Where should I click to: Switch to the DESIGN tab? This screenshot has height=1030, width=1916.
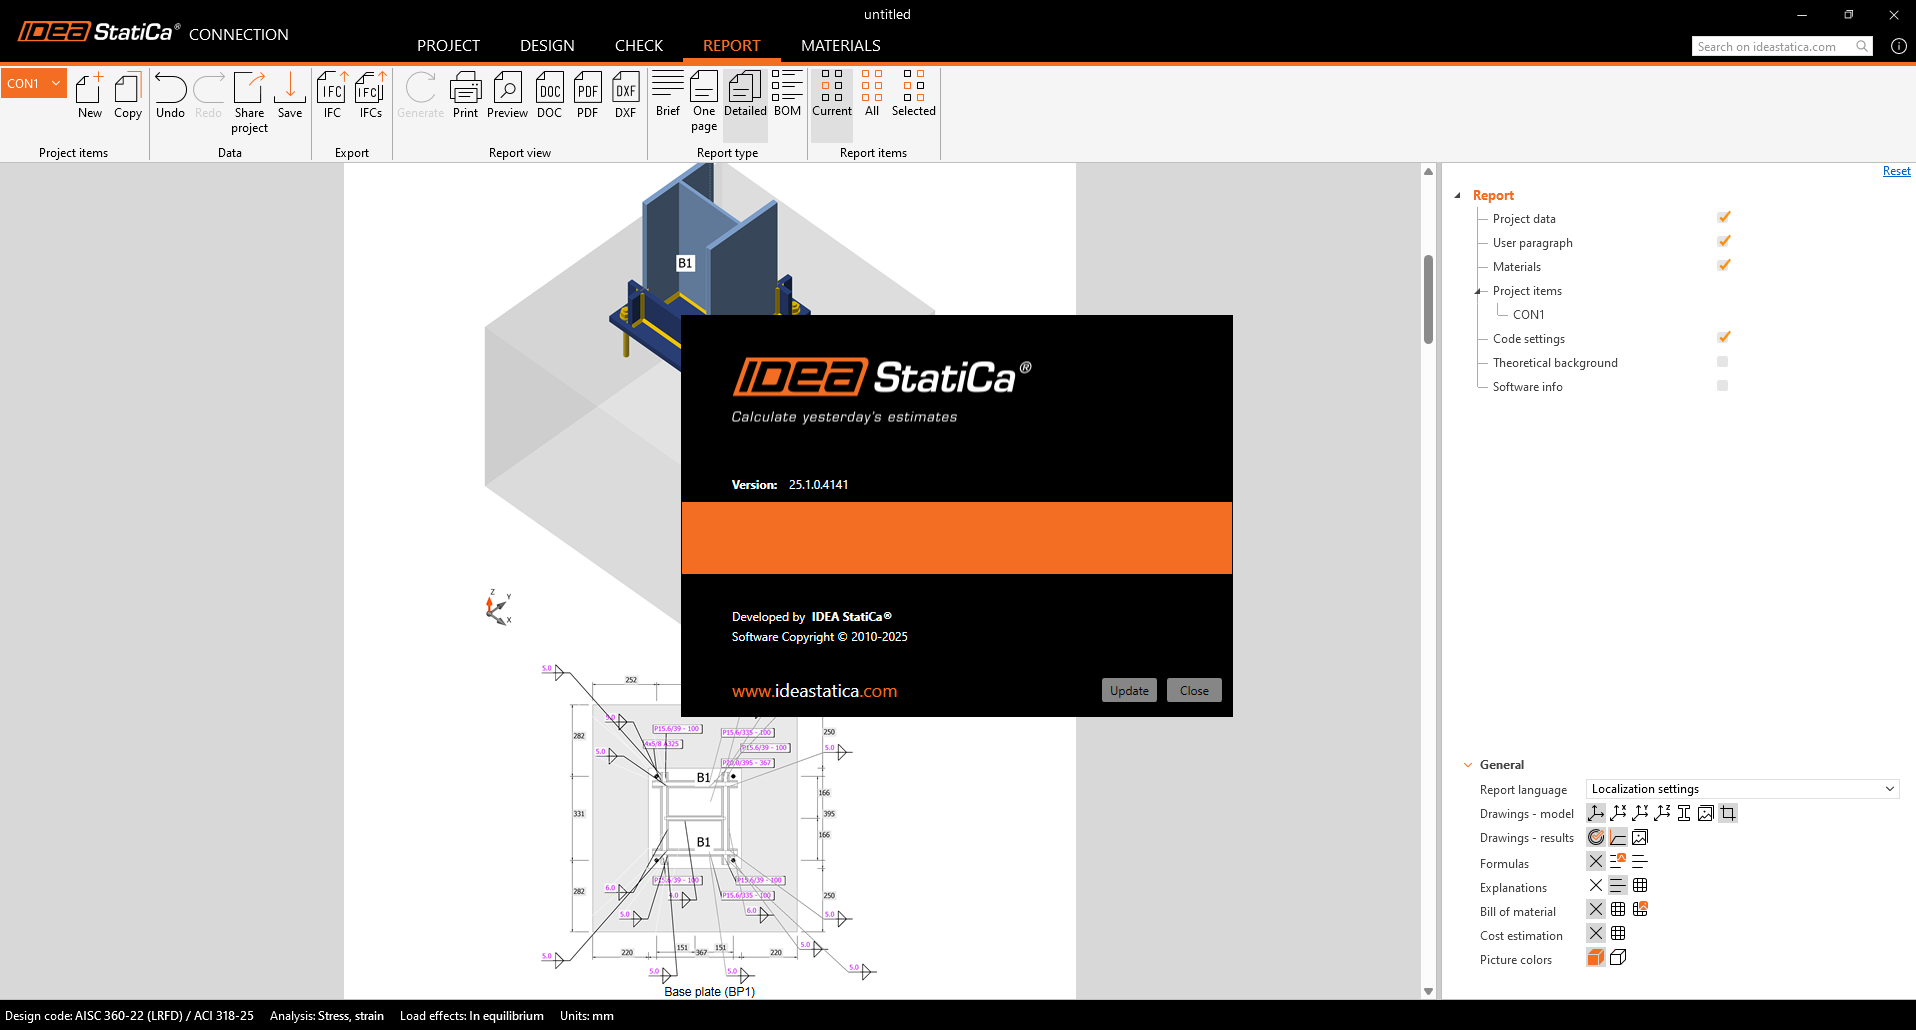tap(547, 46)
